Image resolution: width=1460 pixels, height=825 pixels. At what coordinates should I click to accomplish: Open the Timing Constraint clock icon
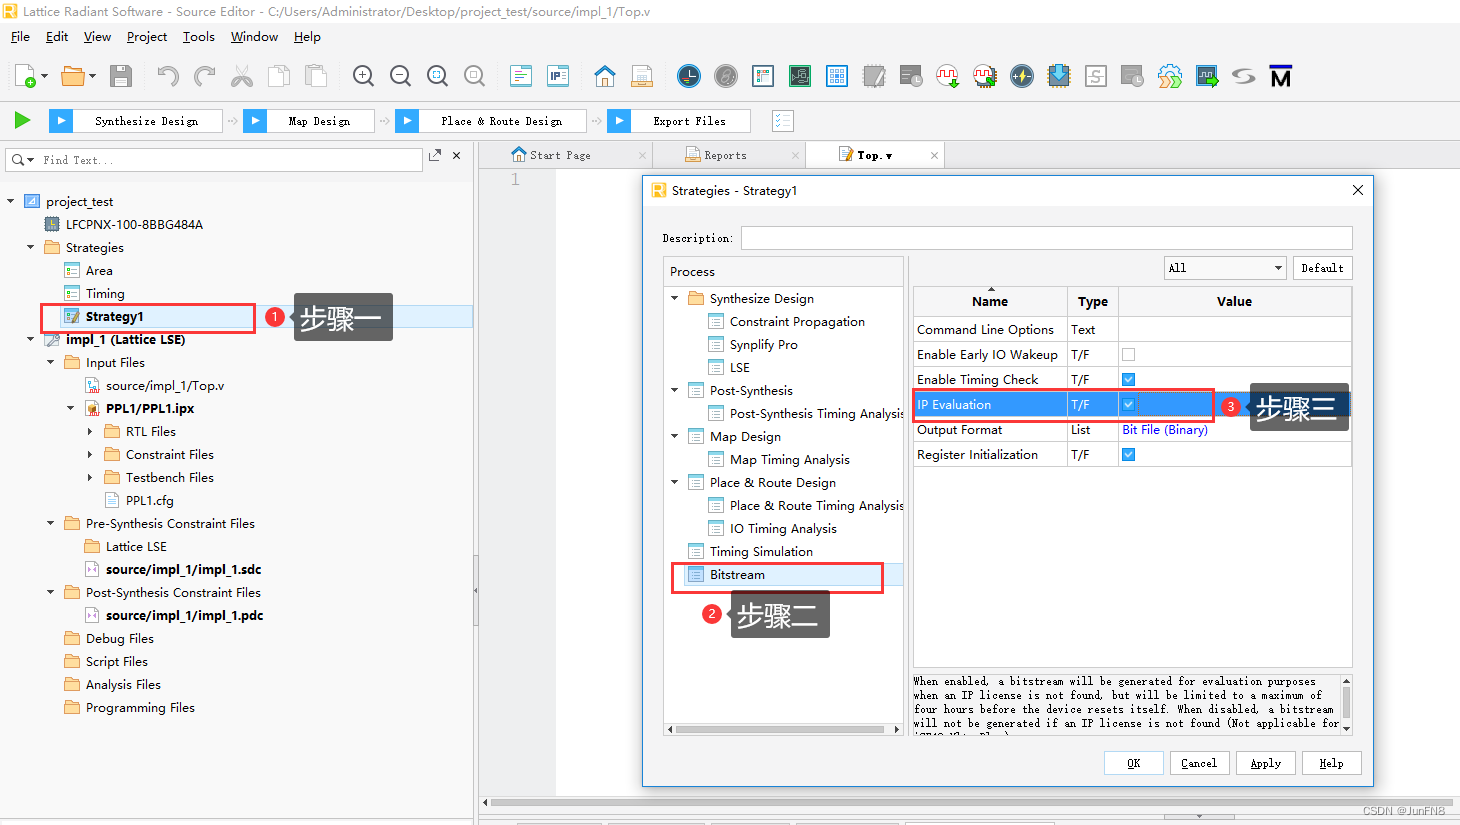pyautogui.click(x=689, y=76)
